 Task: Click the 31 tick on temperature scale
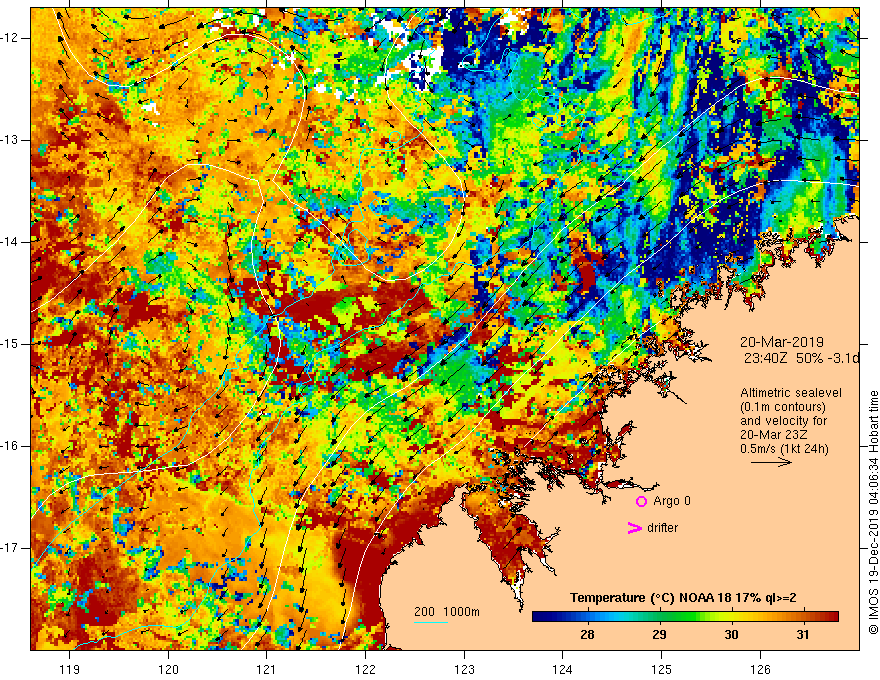pyautogui.click(x=803, y=635)
